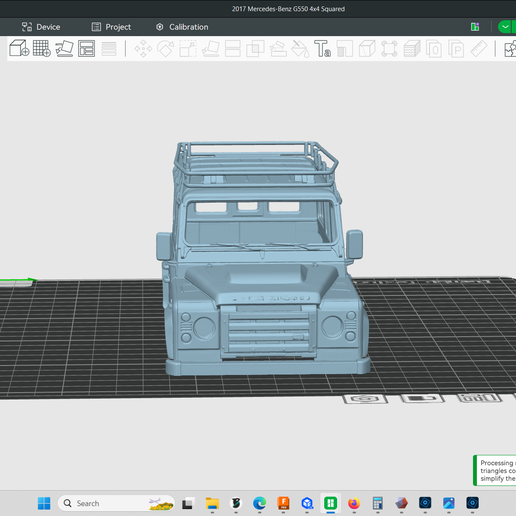Launch Microsoft Edge from taskbar
This screenshot has width=516, height=516.
(260, 503)
